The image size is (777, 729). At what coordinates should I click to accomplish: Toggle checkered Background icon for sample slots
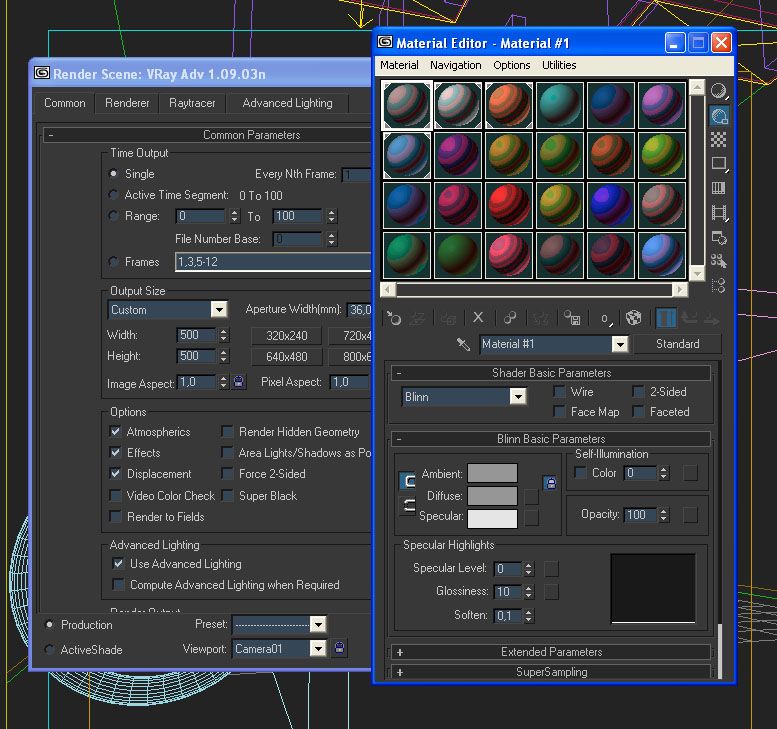tap(719, 140)
